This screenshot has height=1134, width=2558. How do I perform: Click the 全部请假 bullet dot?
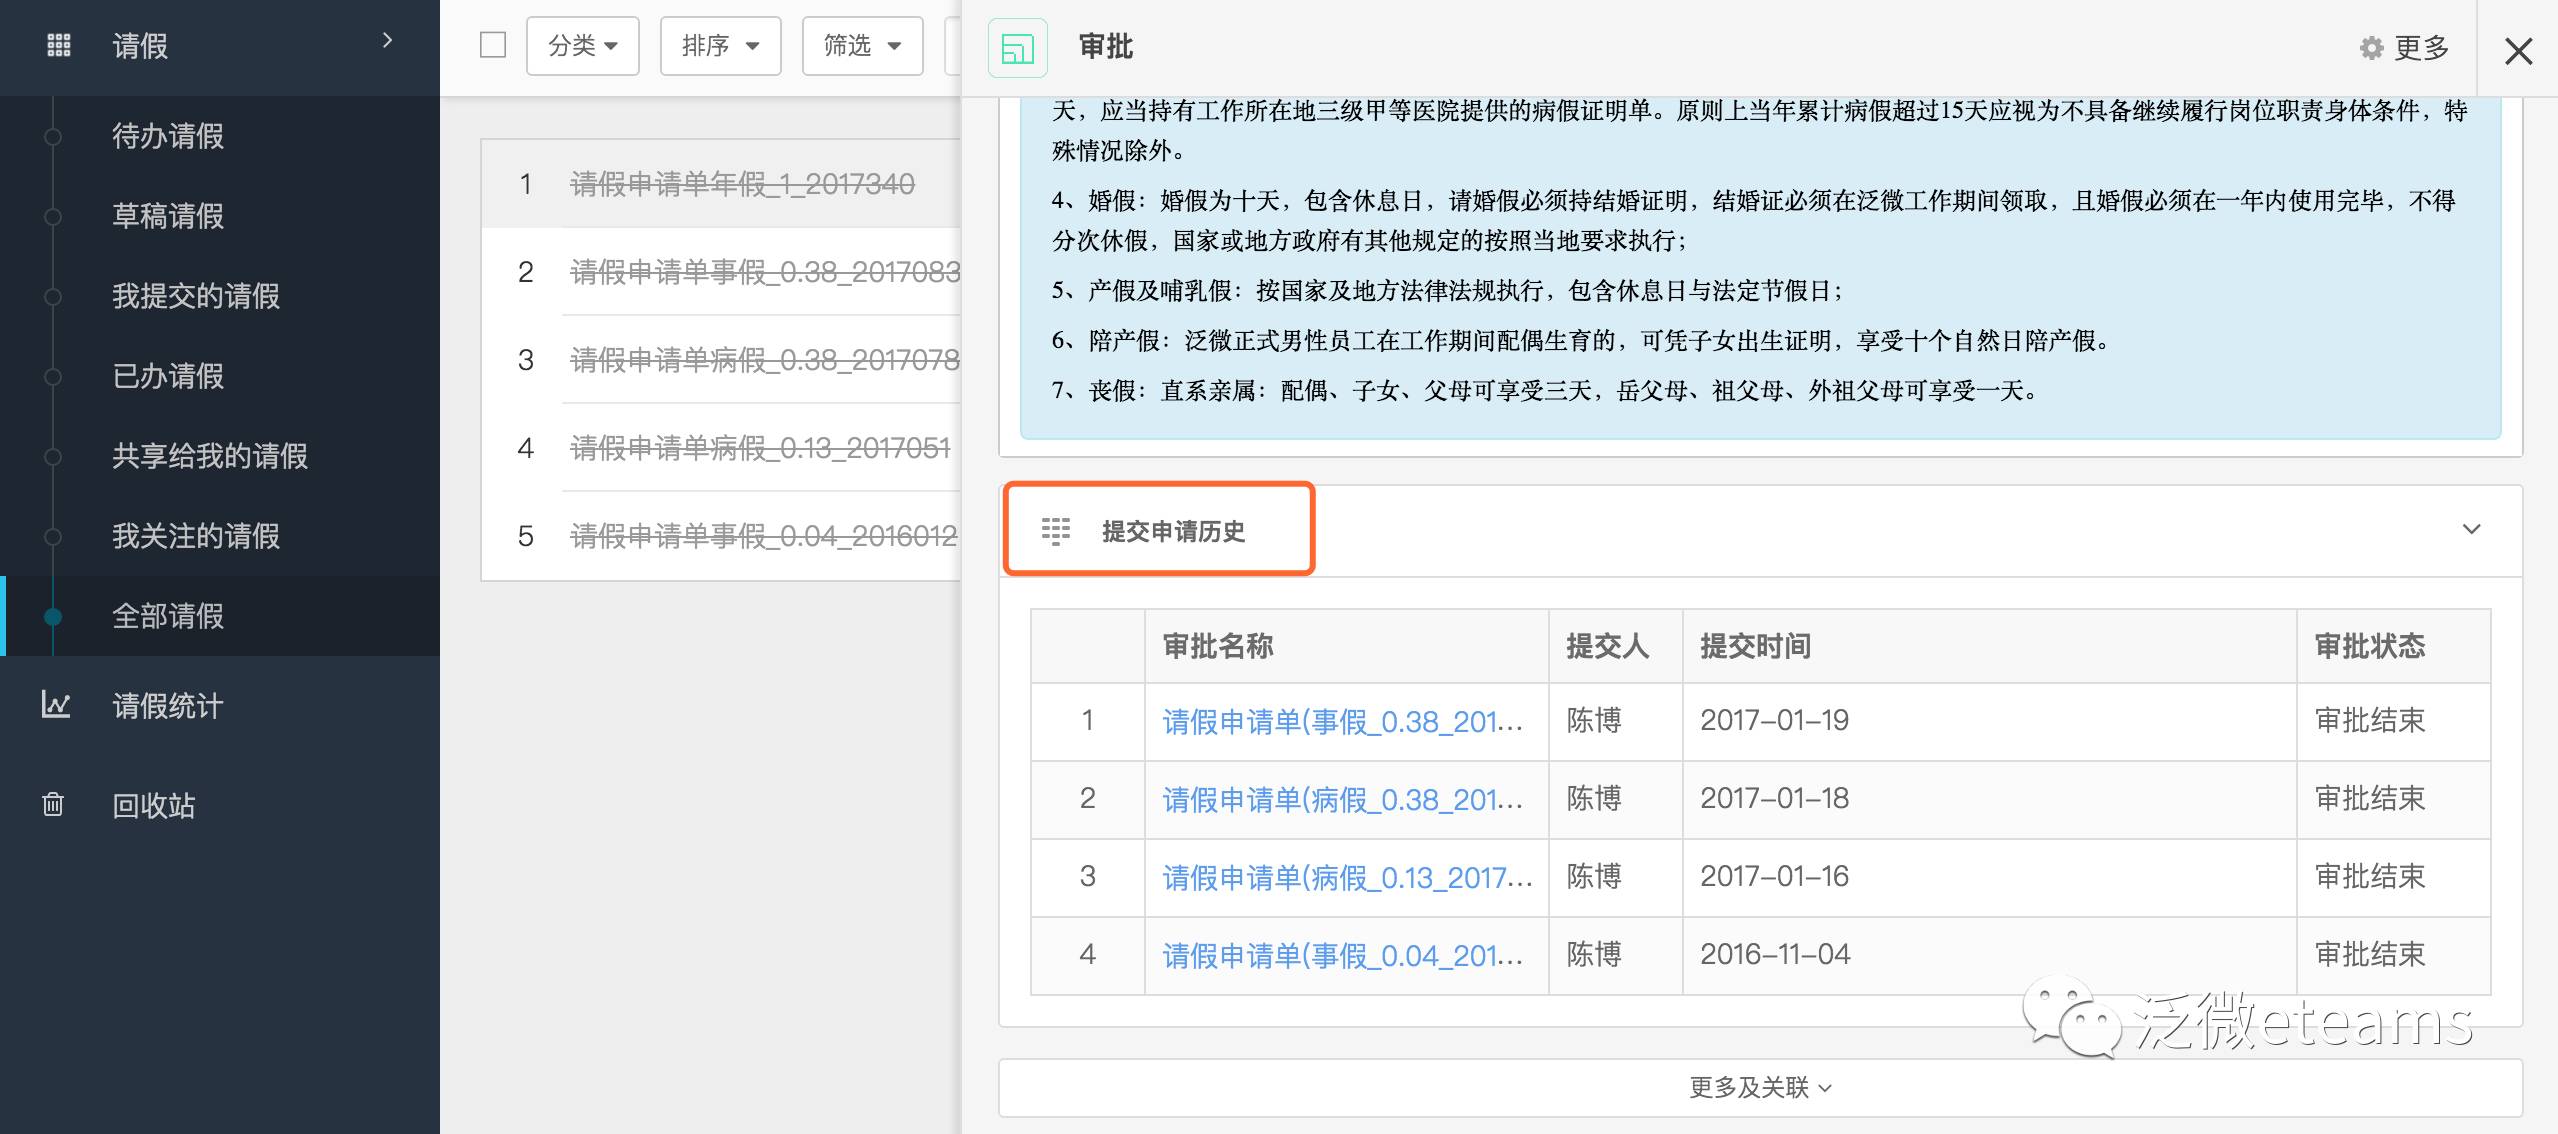(53, 616)
